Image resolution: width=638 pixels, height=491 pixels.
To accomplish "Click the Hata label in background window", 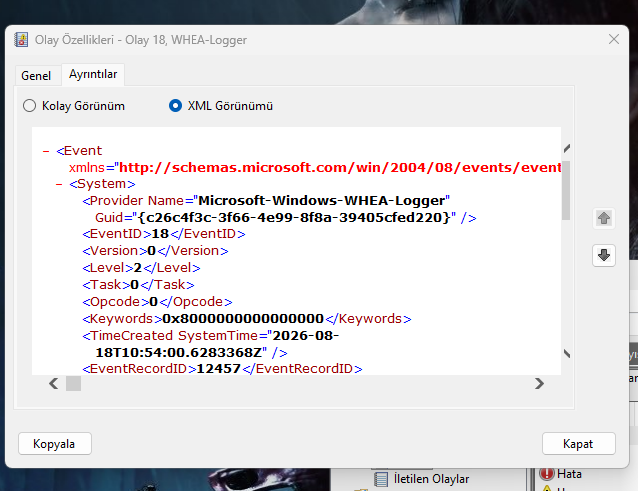I will tap(569, 474).
